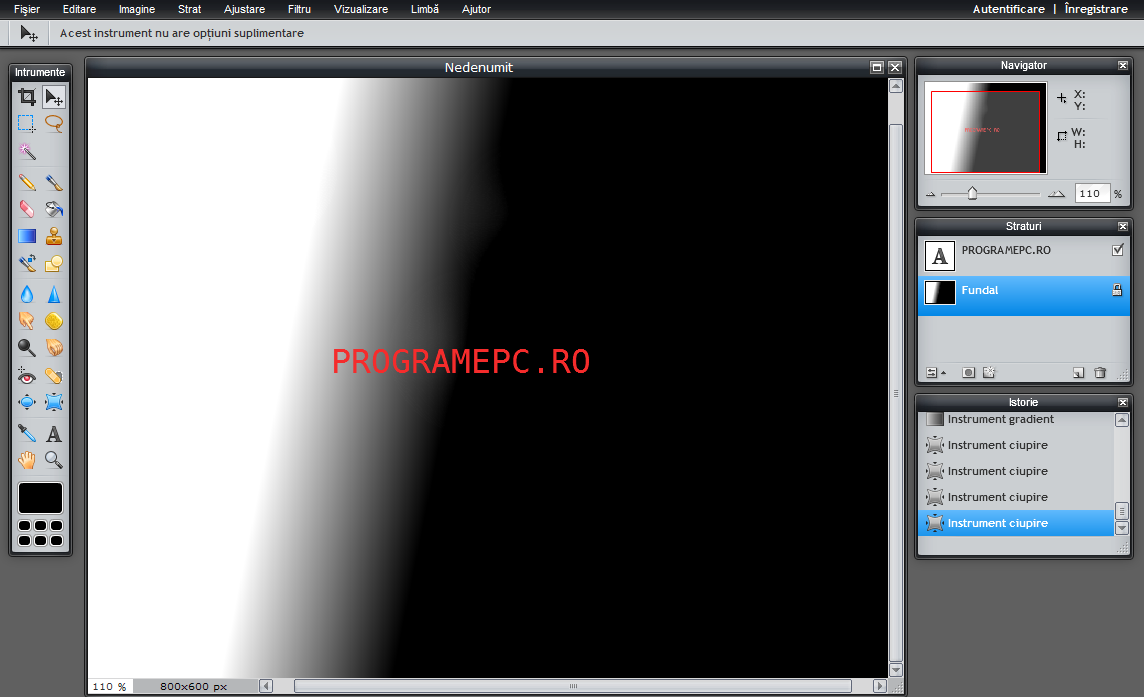Select the Move tool in Intrumente
1144x697 pixels.
click(54, 96)
